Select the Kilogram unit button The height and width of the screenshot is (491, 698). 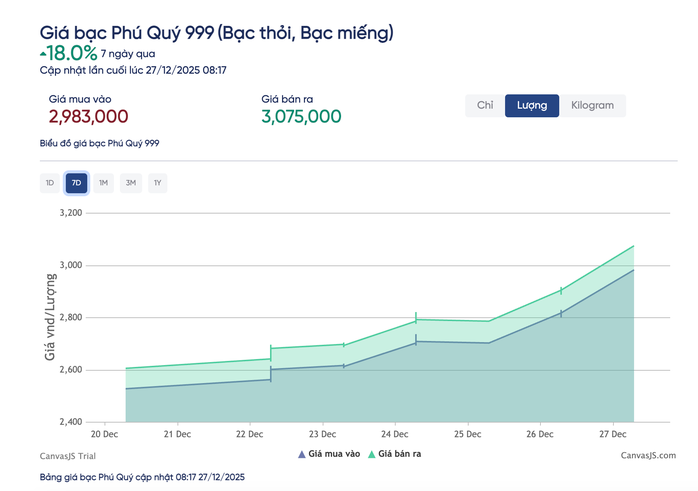(x=592, y=106)
